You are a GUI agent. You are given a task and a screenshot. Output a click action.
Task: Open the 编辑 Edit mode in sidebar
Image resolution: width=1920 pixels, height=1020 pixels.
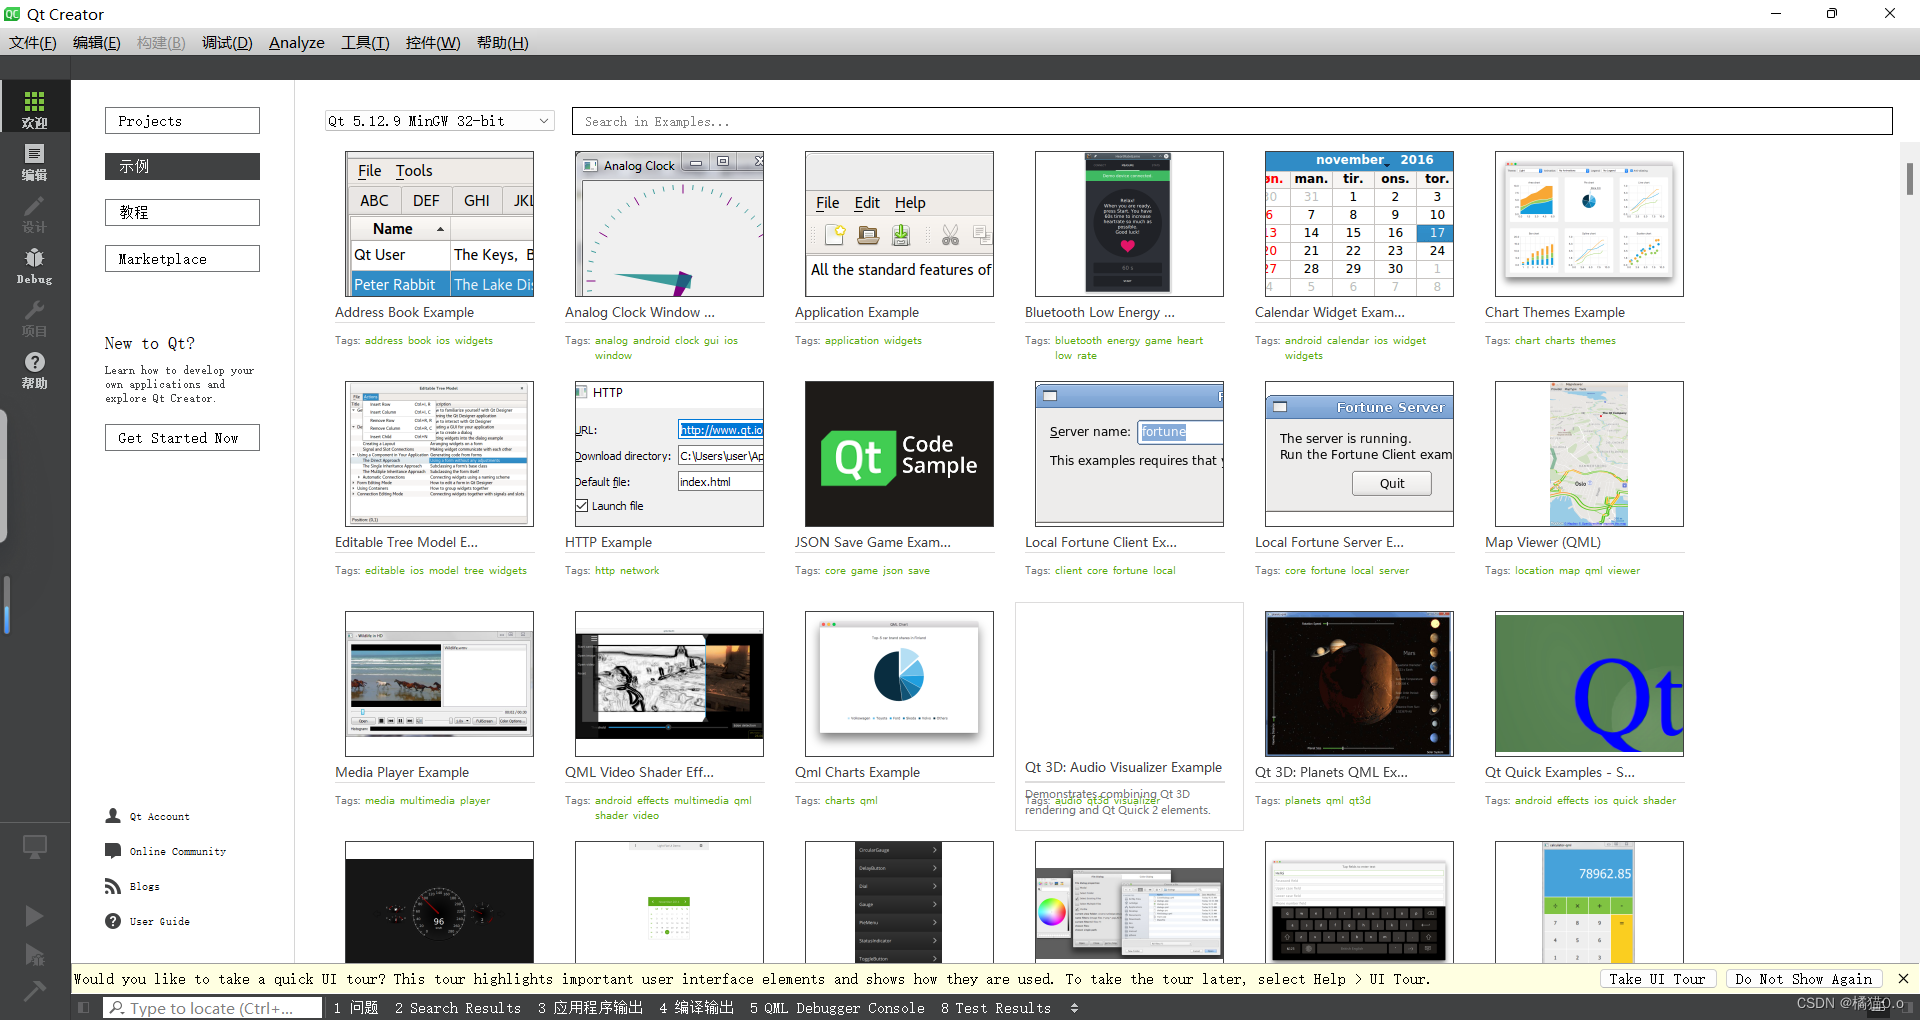35,160
